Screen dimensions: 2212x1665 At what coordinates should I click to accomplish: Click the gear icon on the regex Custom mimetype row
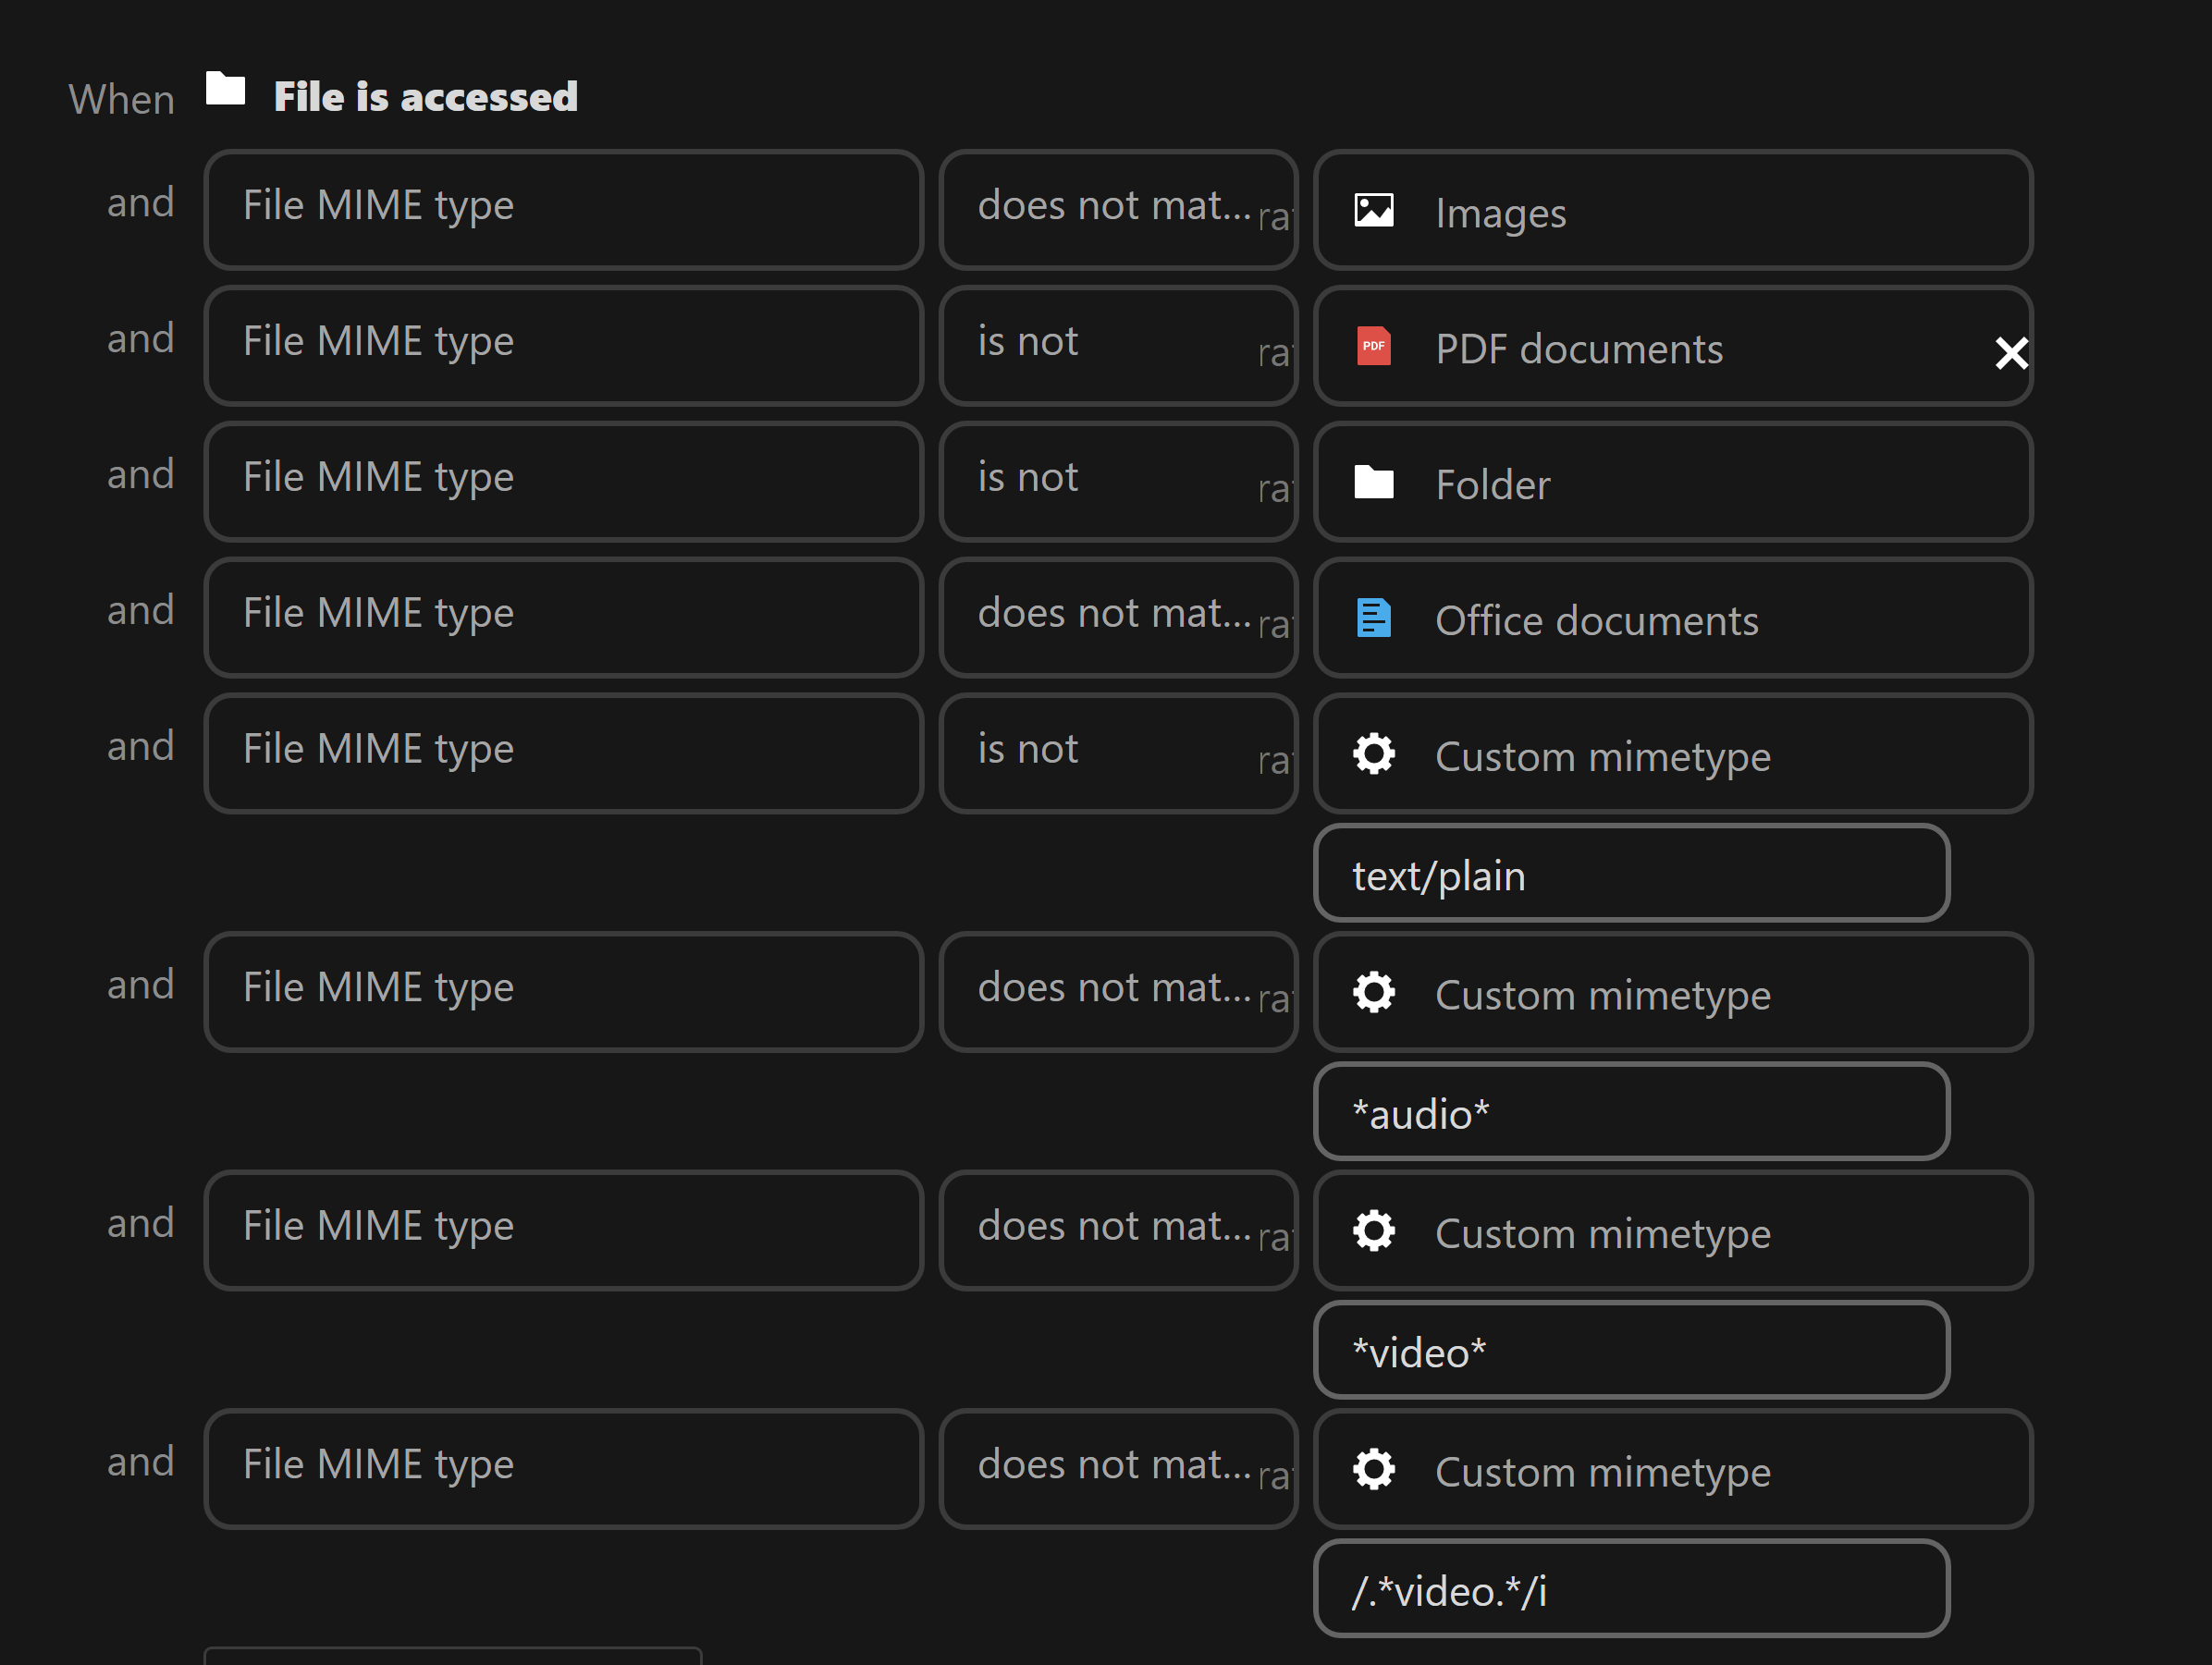tap(1374, 1469)
